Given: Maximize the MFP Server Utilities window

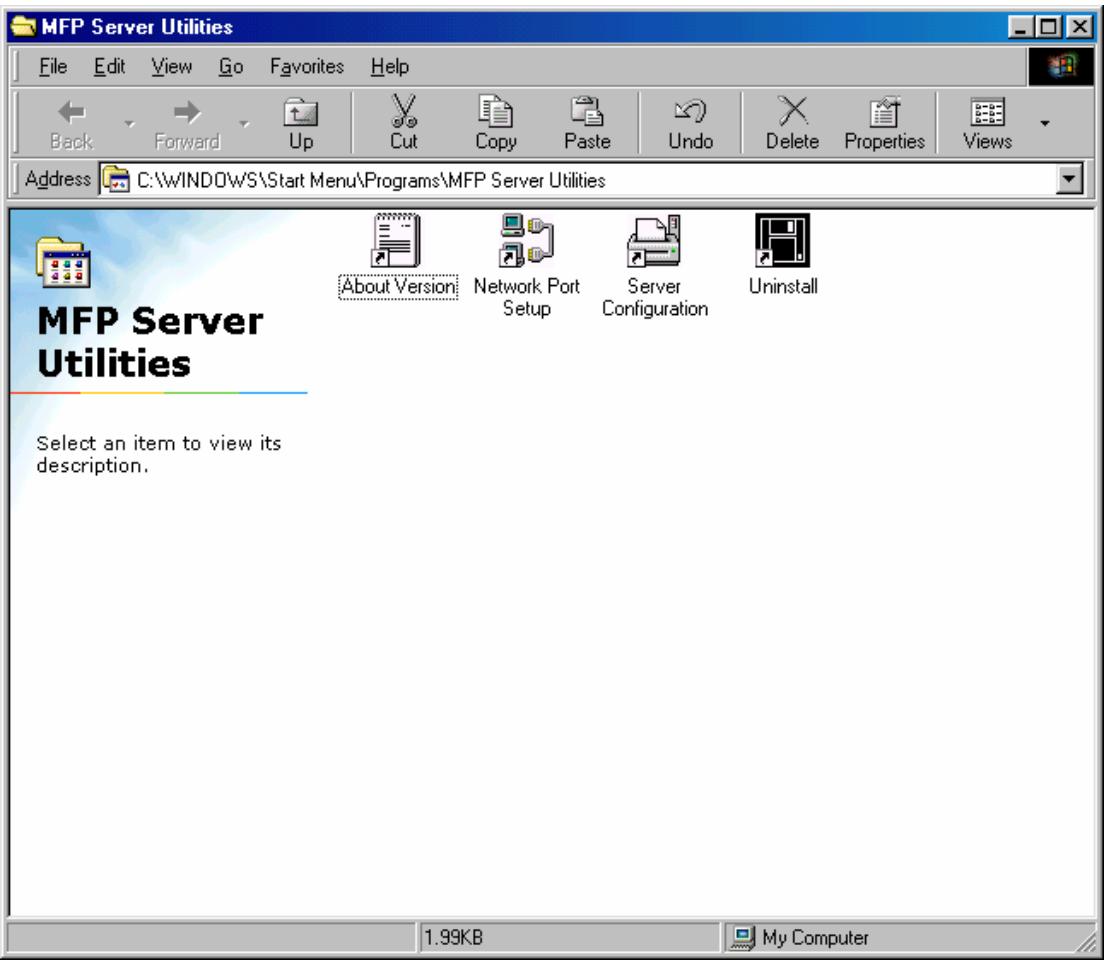Looking at the screenshot, I should tap(1047, 27).
